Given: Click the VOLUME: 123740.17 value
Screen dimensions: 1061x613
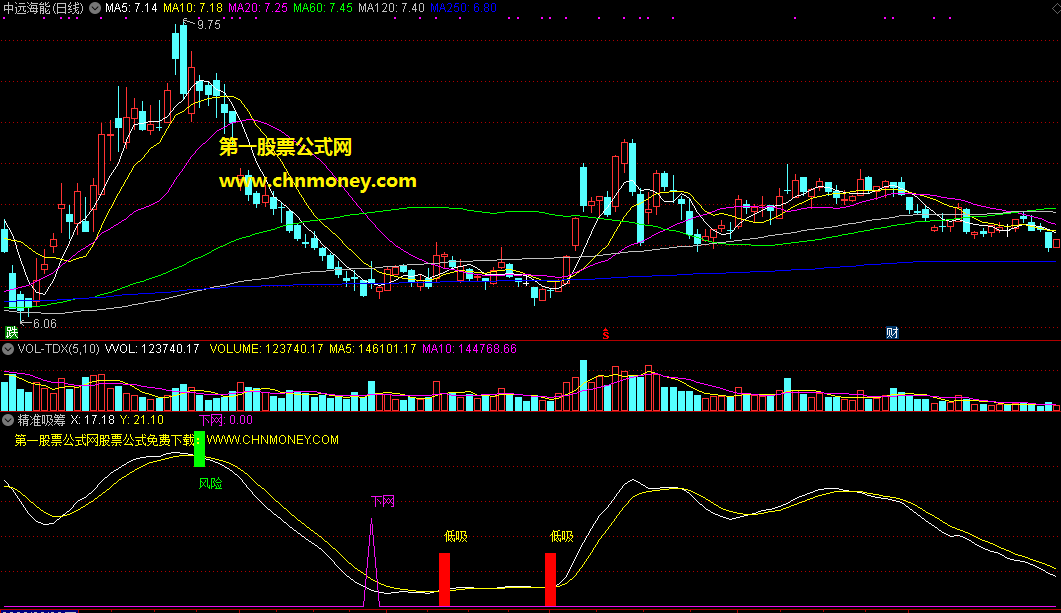Looking at the screenshot, I should point(267,349).
